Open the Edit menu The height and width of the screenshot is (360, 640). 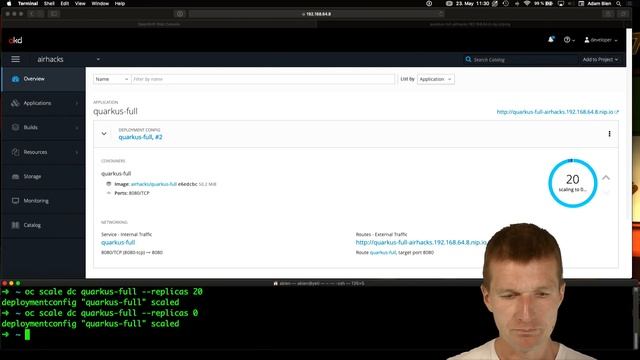[x=65, y=3]
